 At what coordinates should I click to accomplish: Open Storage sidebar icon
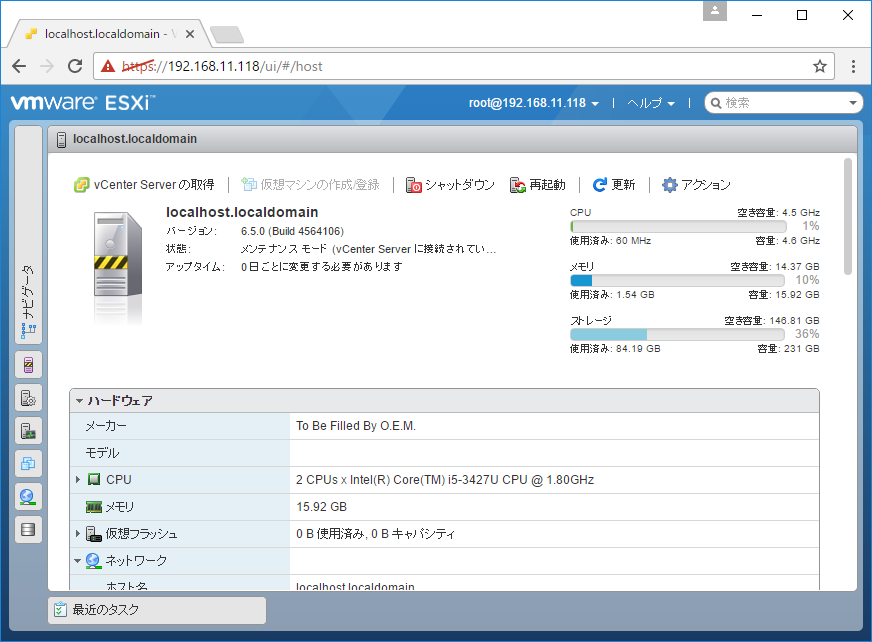pyautogui.click(x=28, y=530)
